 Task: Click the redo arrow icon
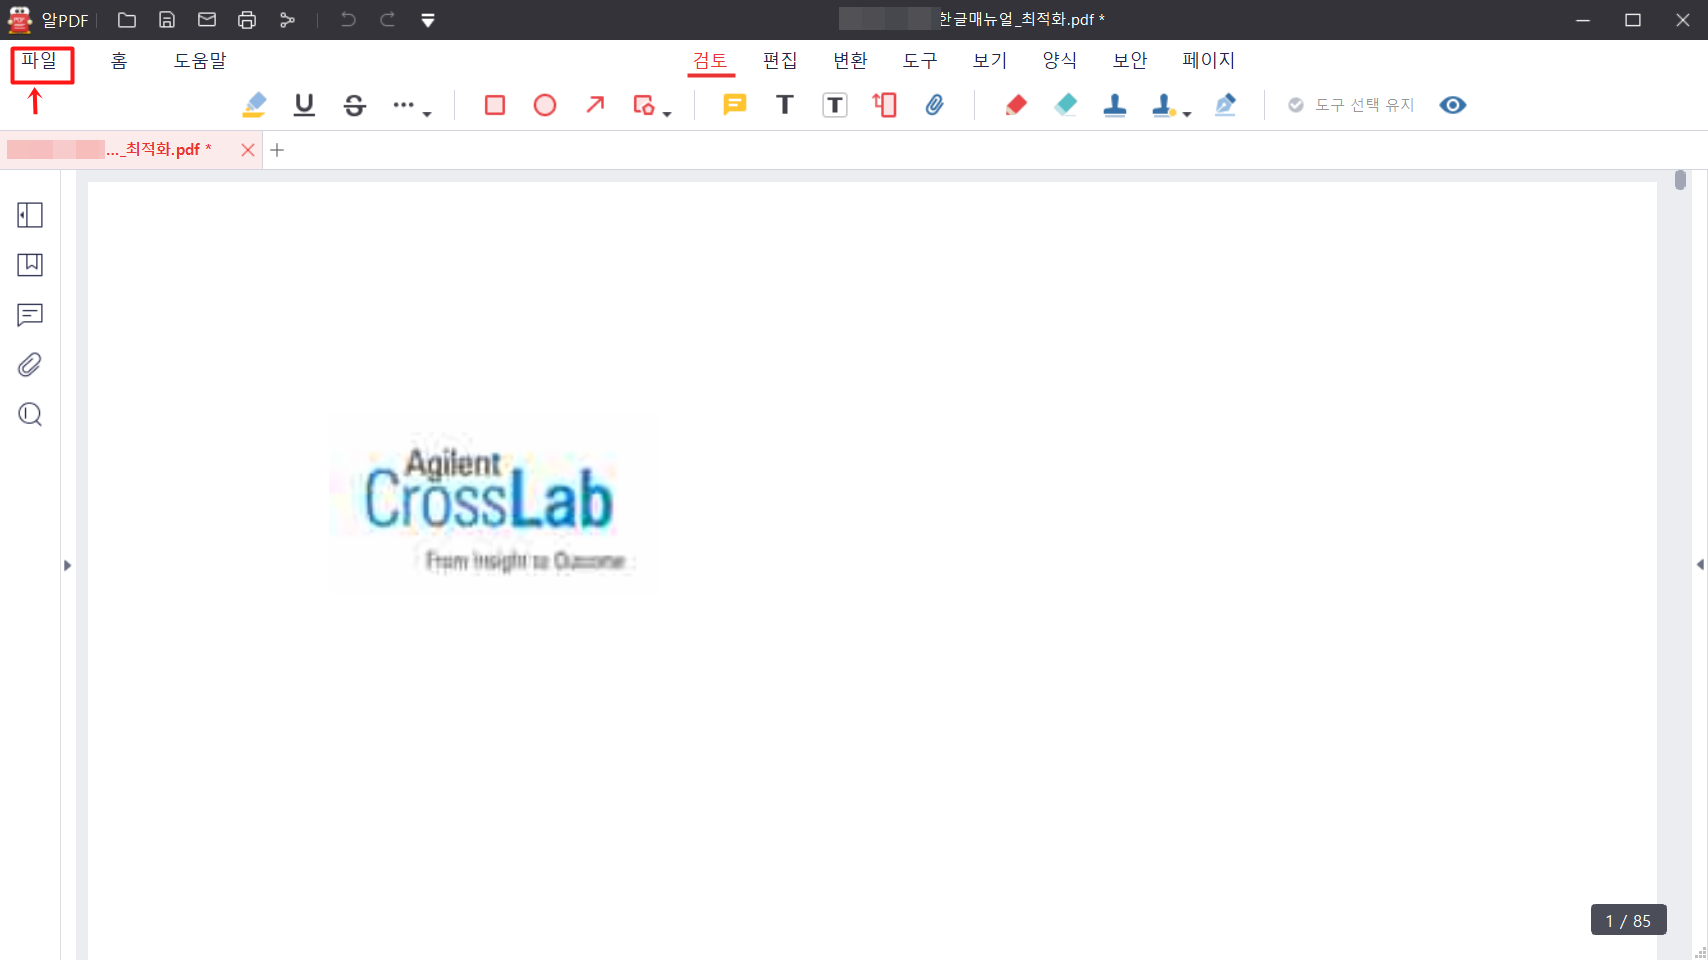388,20
